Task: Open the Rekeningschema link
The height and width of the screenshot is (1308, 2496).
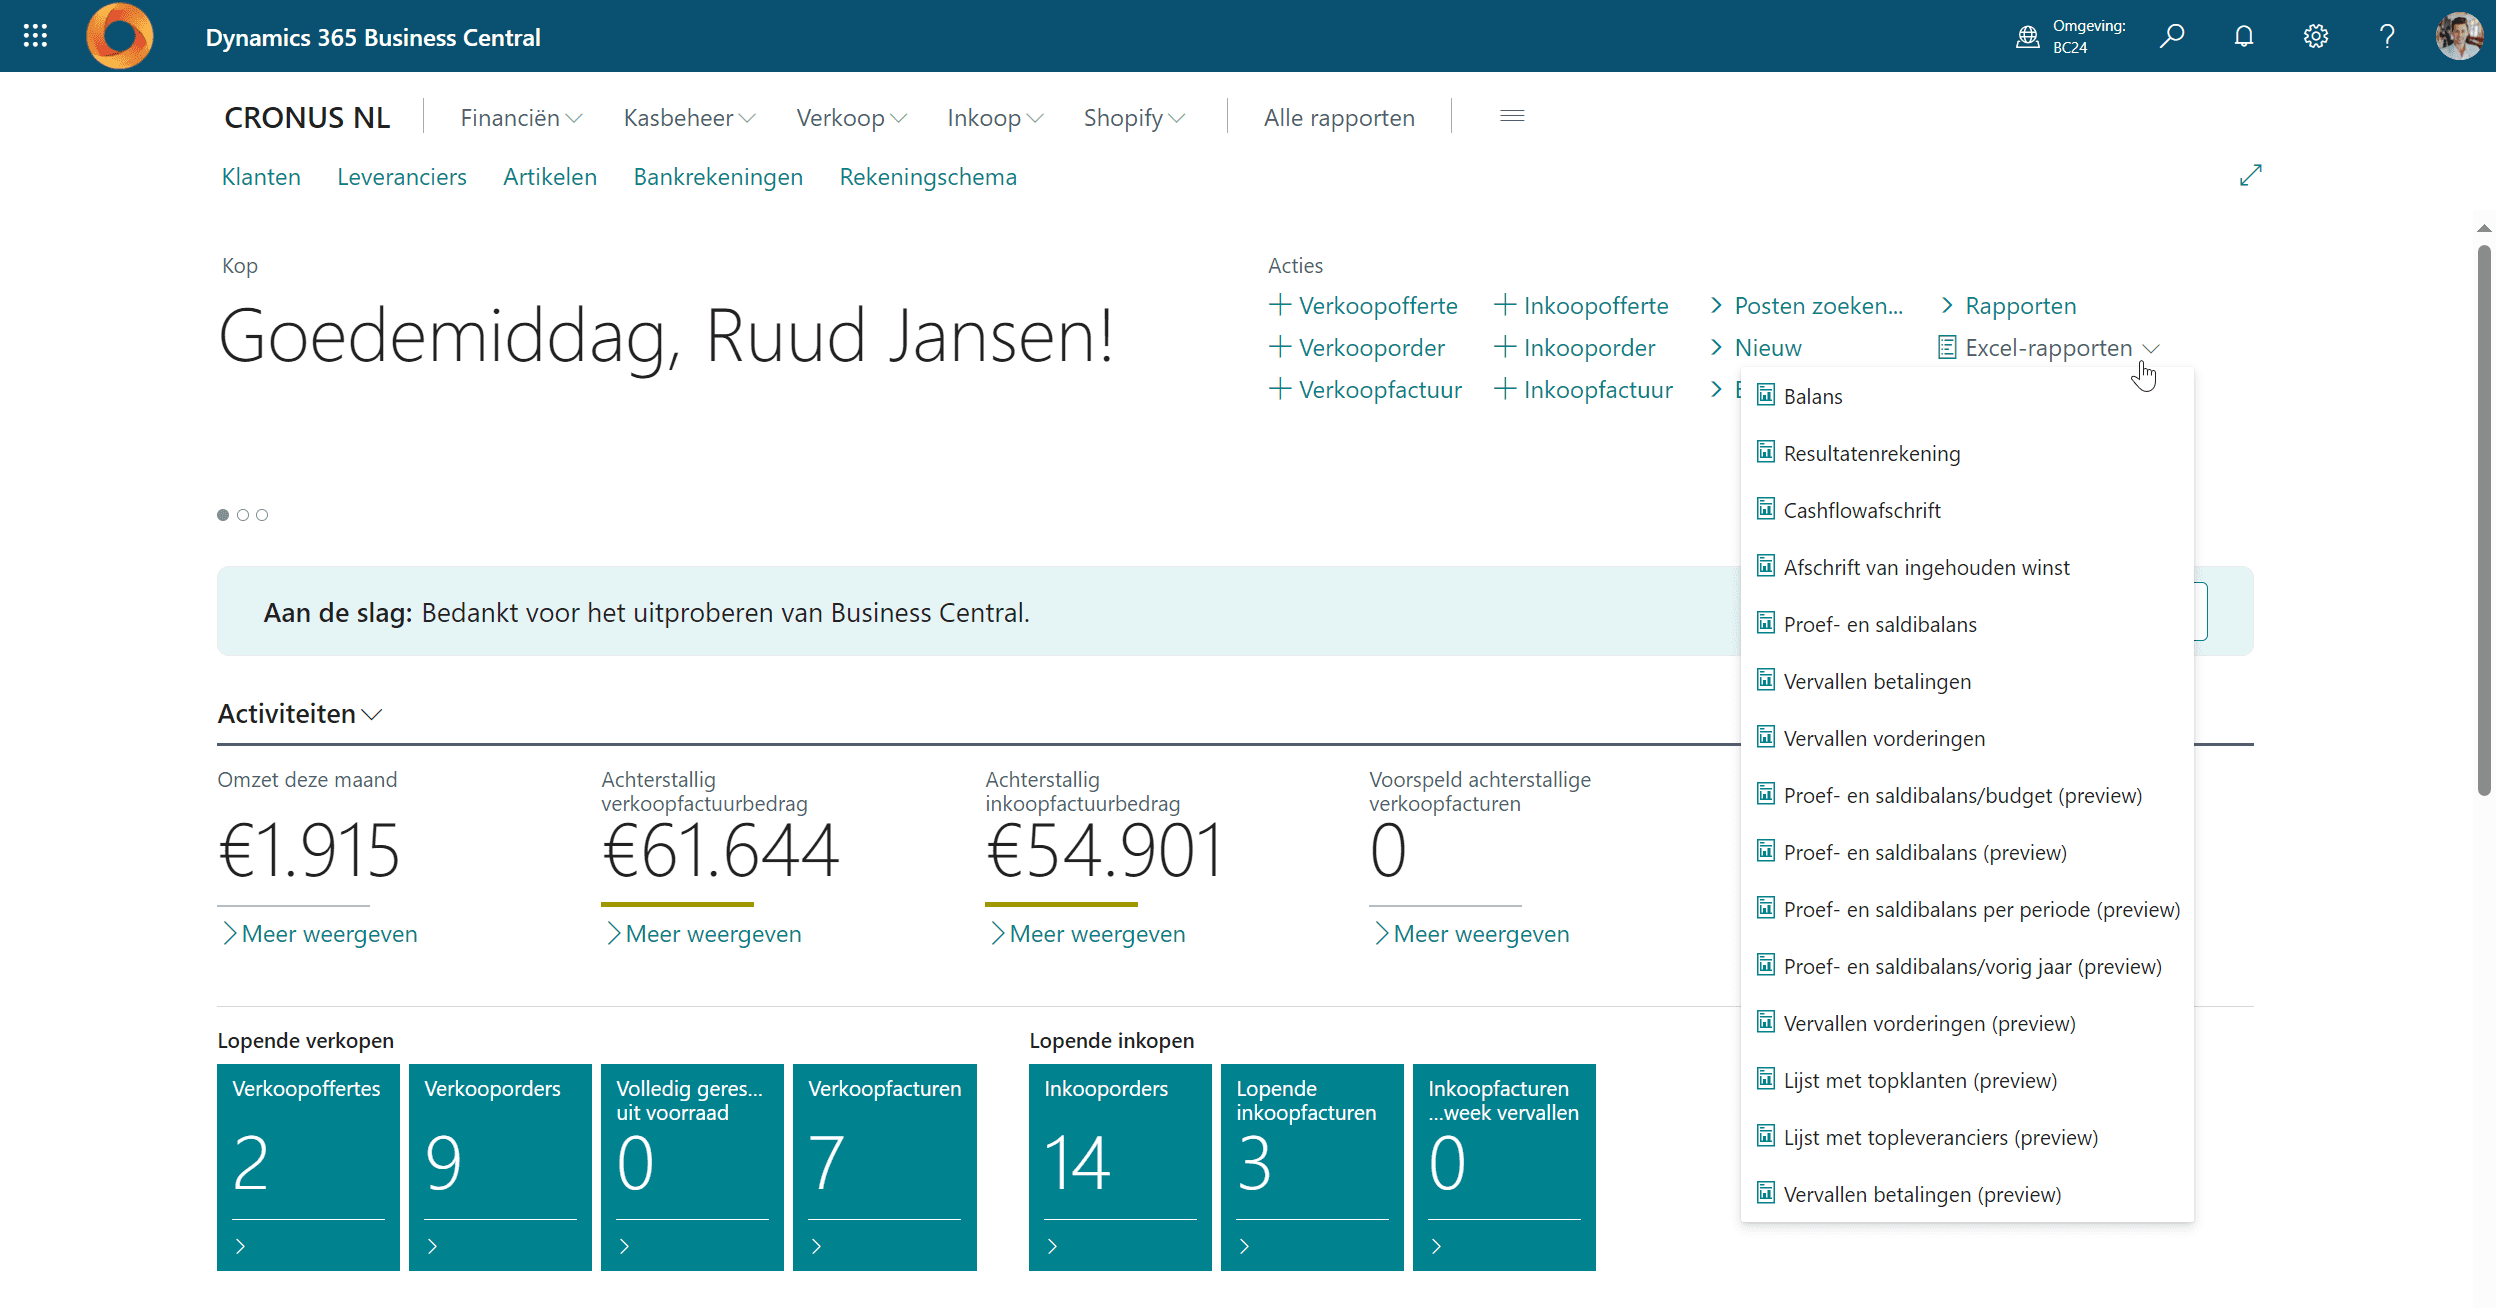Action: tap(928, 177)
